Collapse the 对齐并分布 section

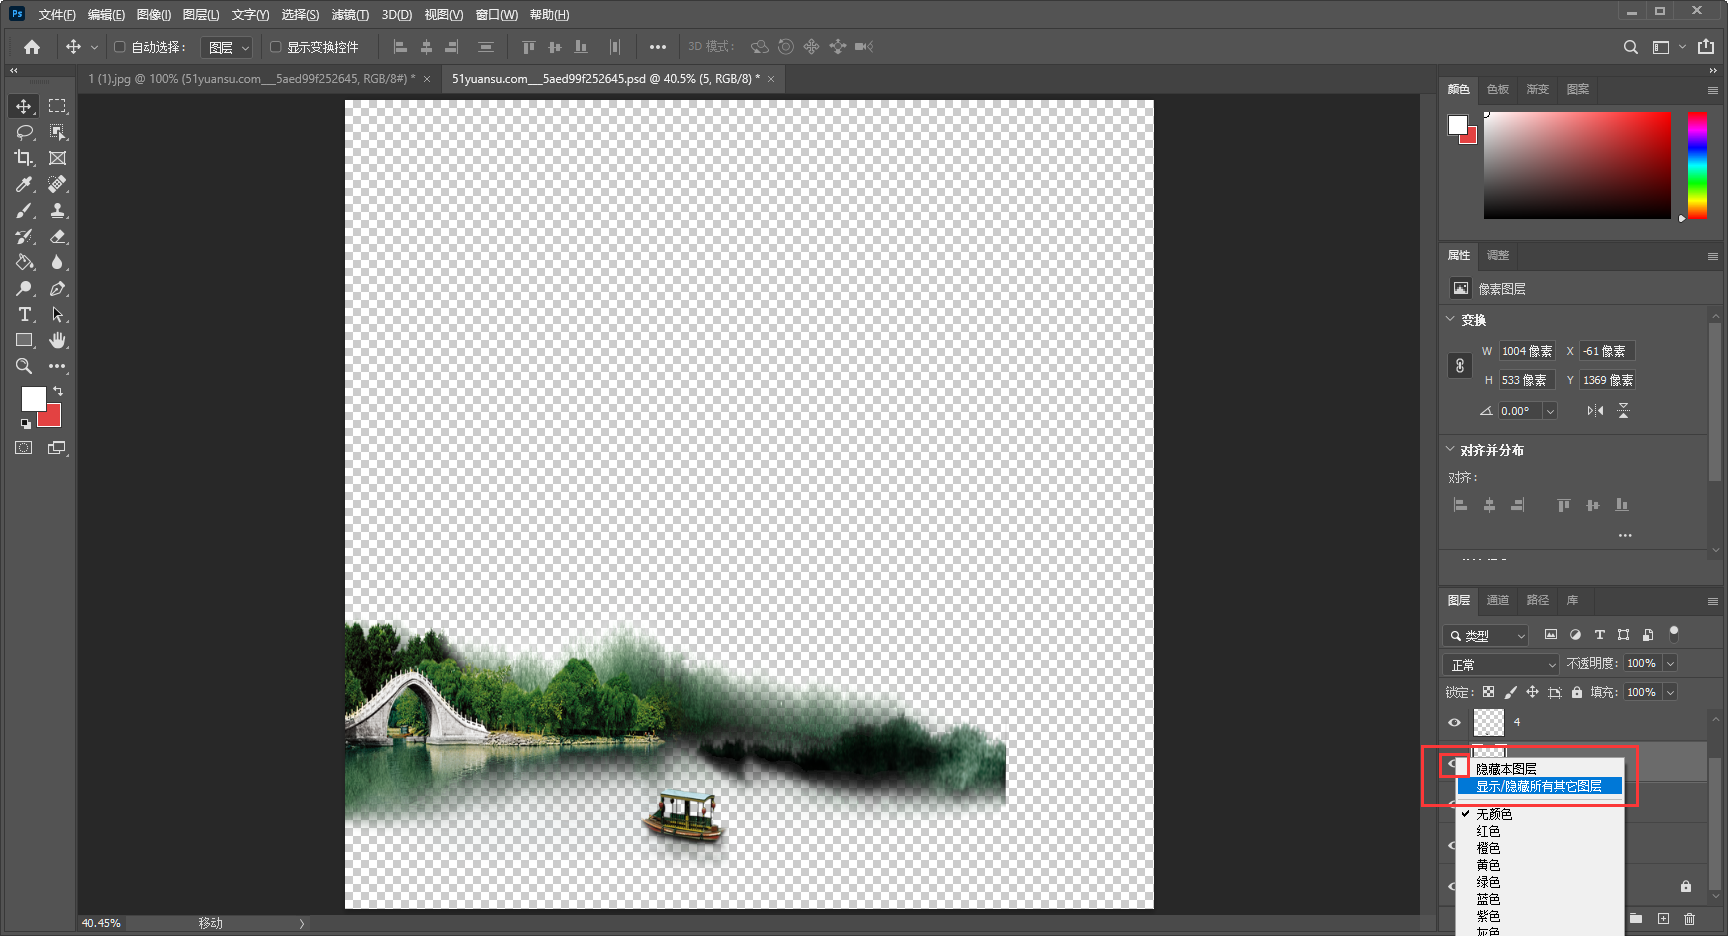(1450, 449)
